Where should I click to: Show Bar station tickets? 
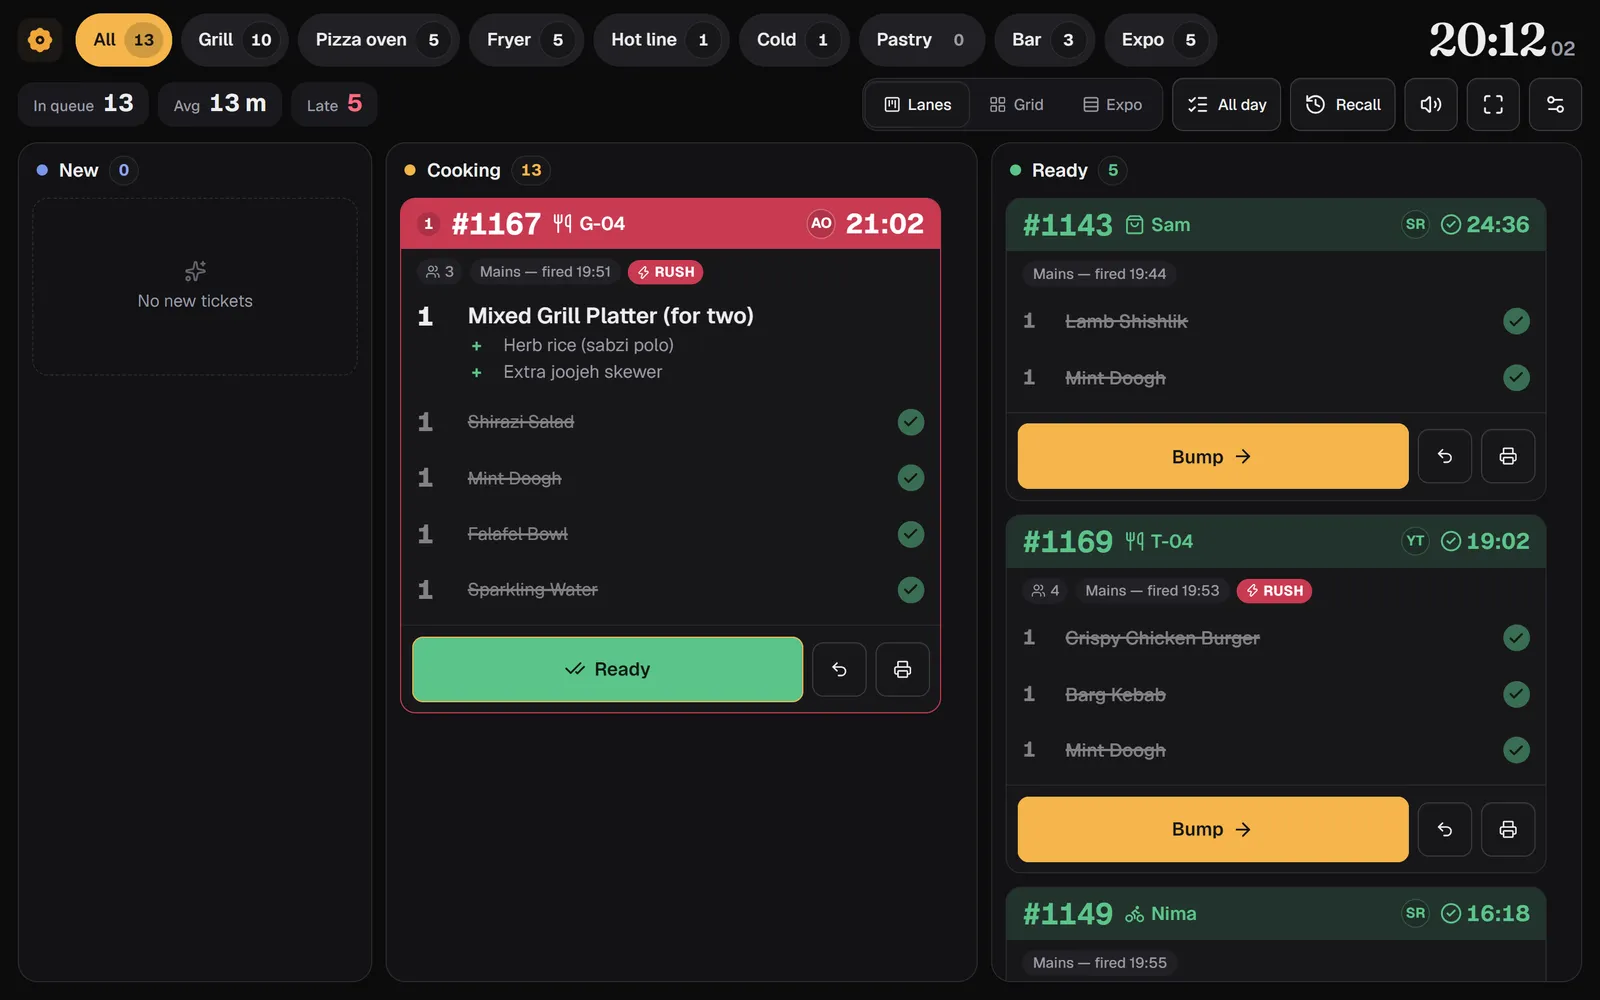(x=1044, y=40)
